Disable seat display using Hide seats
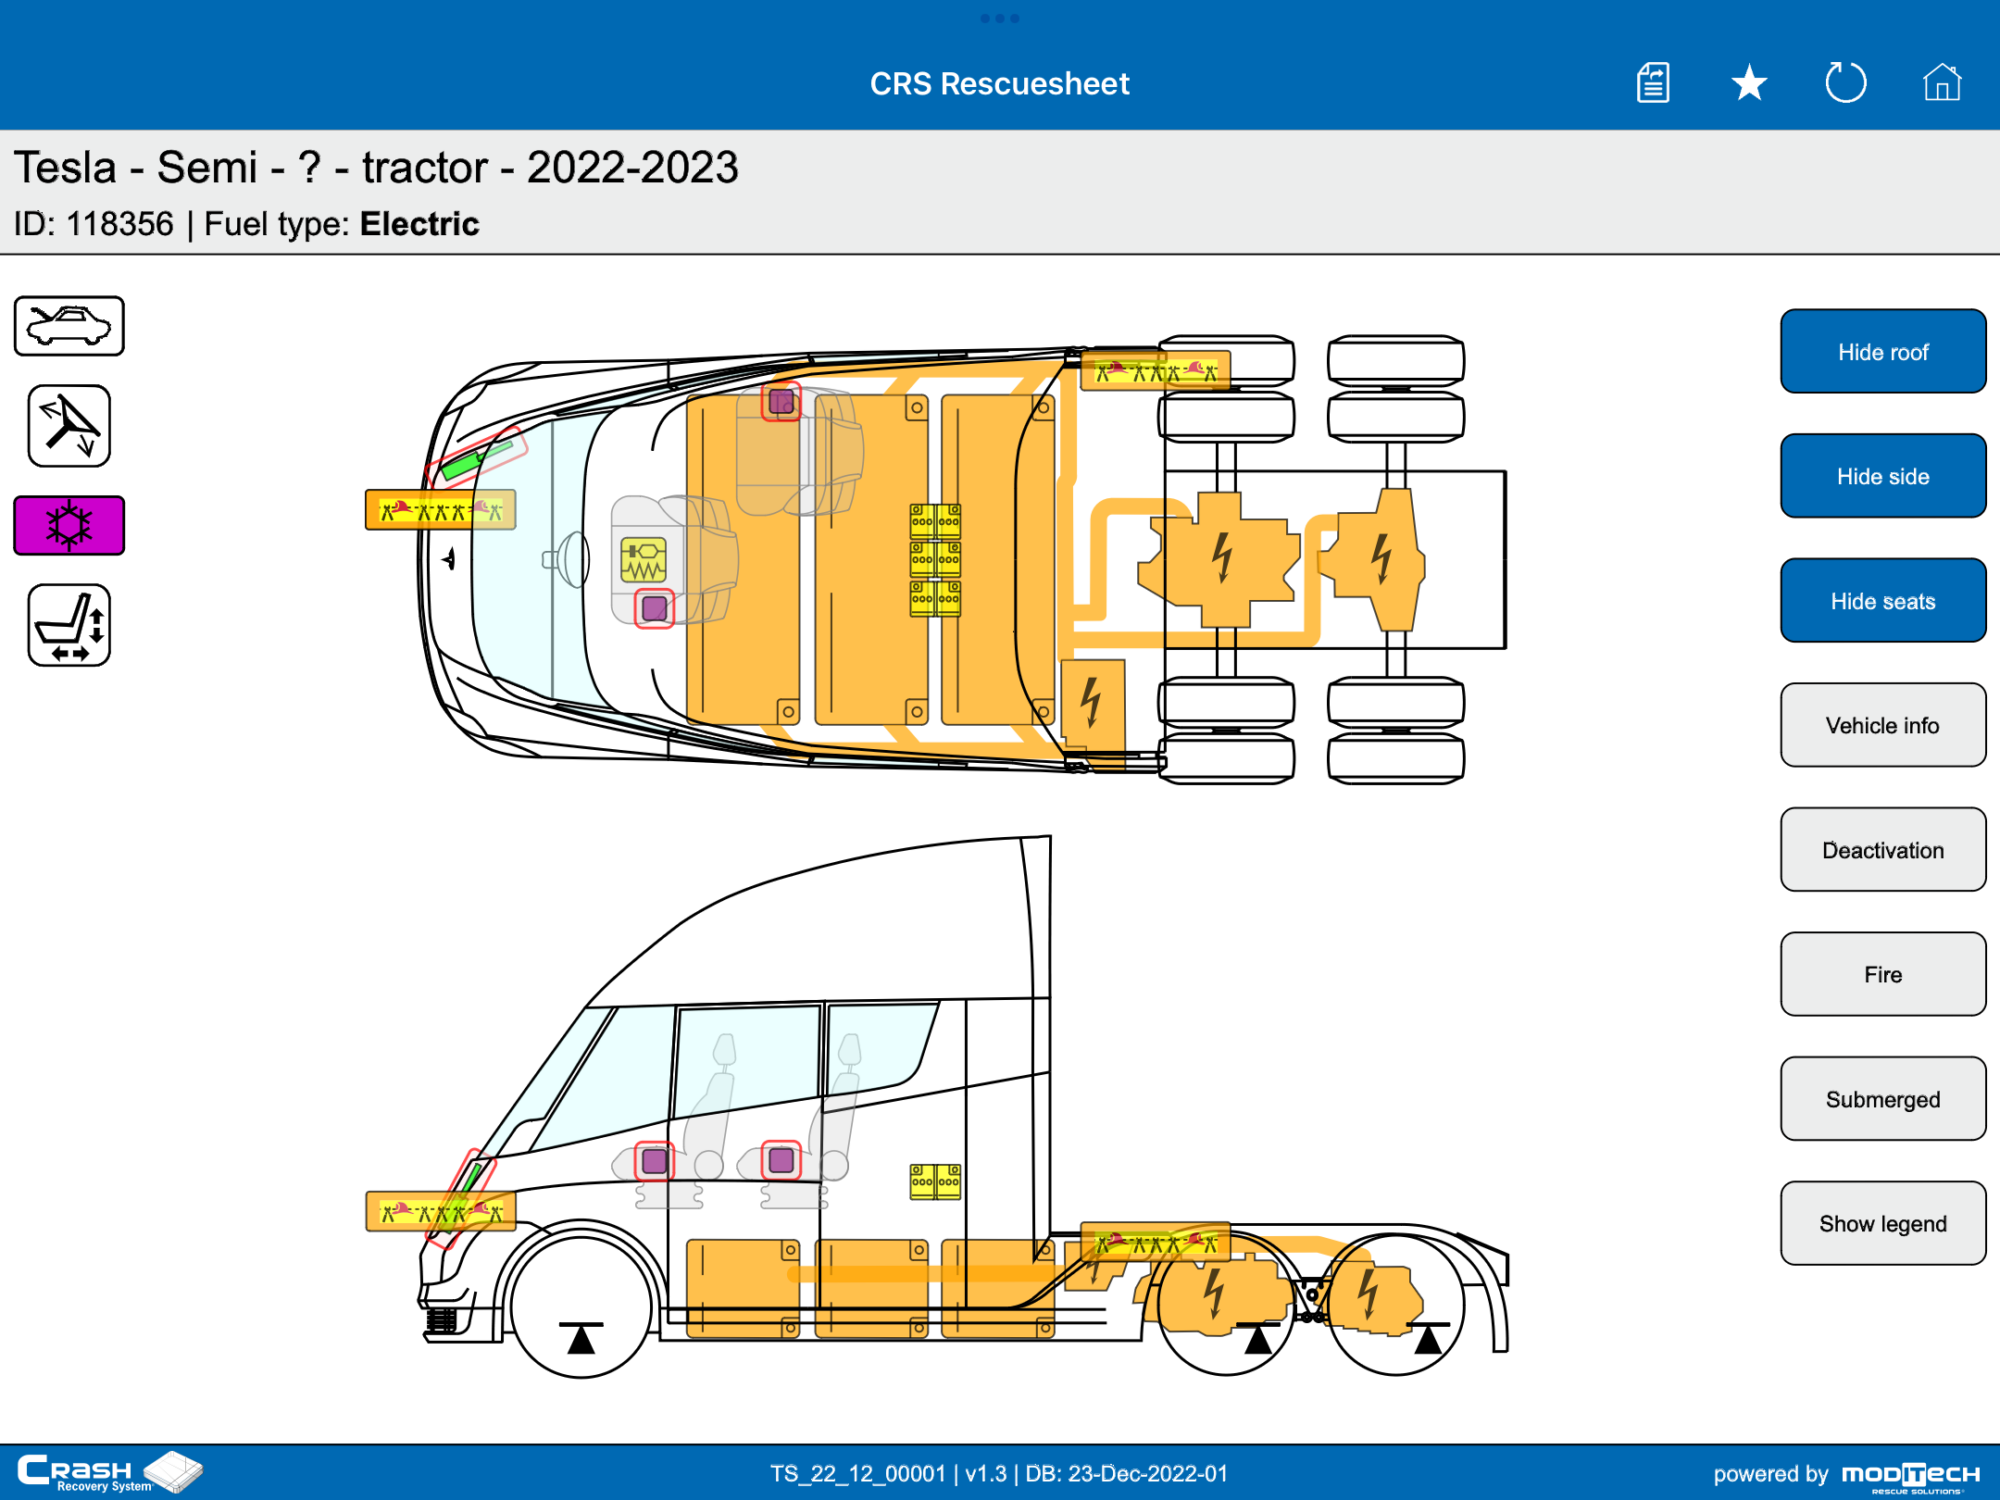The width and height of the screenshot is (2000, 1500). 1883,601
